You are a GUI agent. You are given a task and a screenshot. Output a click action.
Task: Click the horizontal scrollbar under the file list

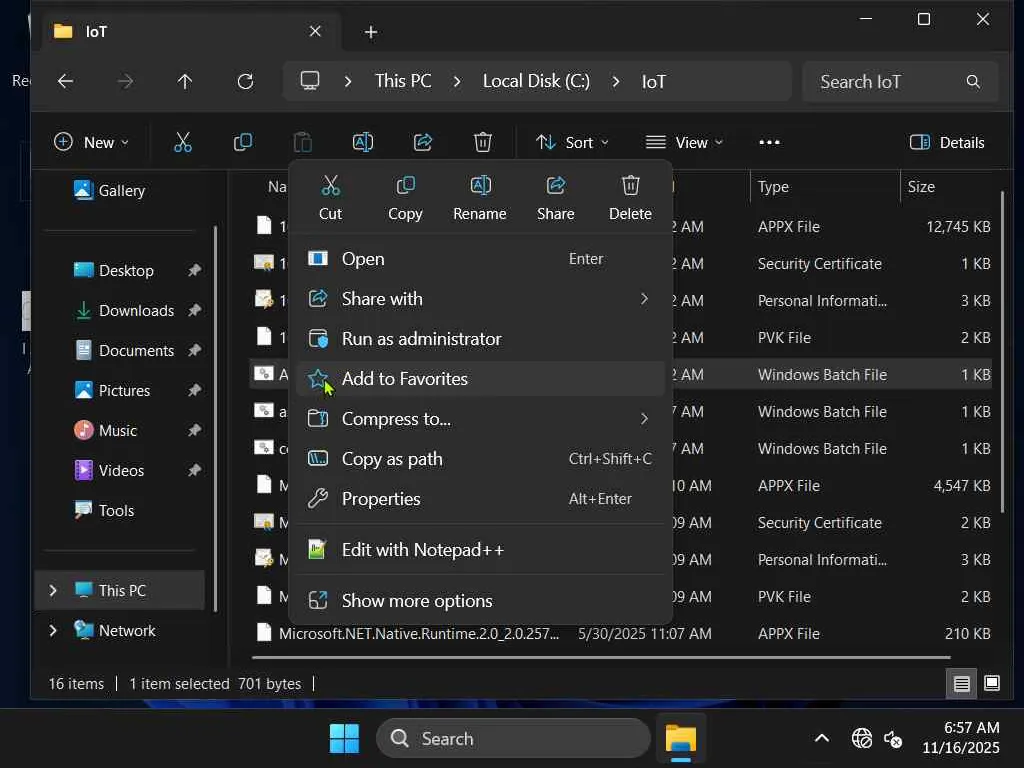coord(600,658)
